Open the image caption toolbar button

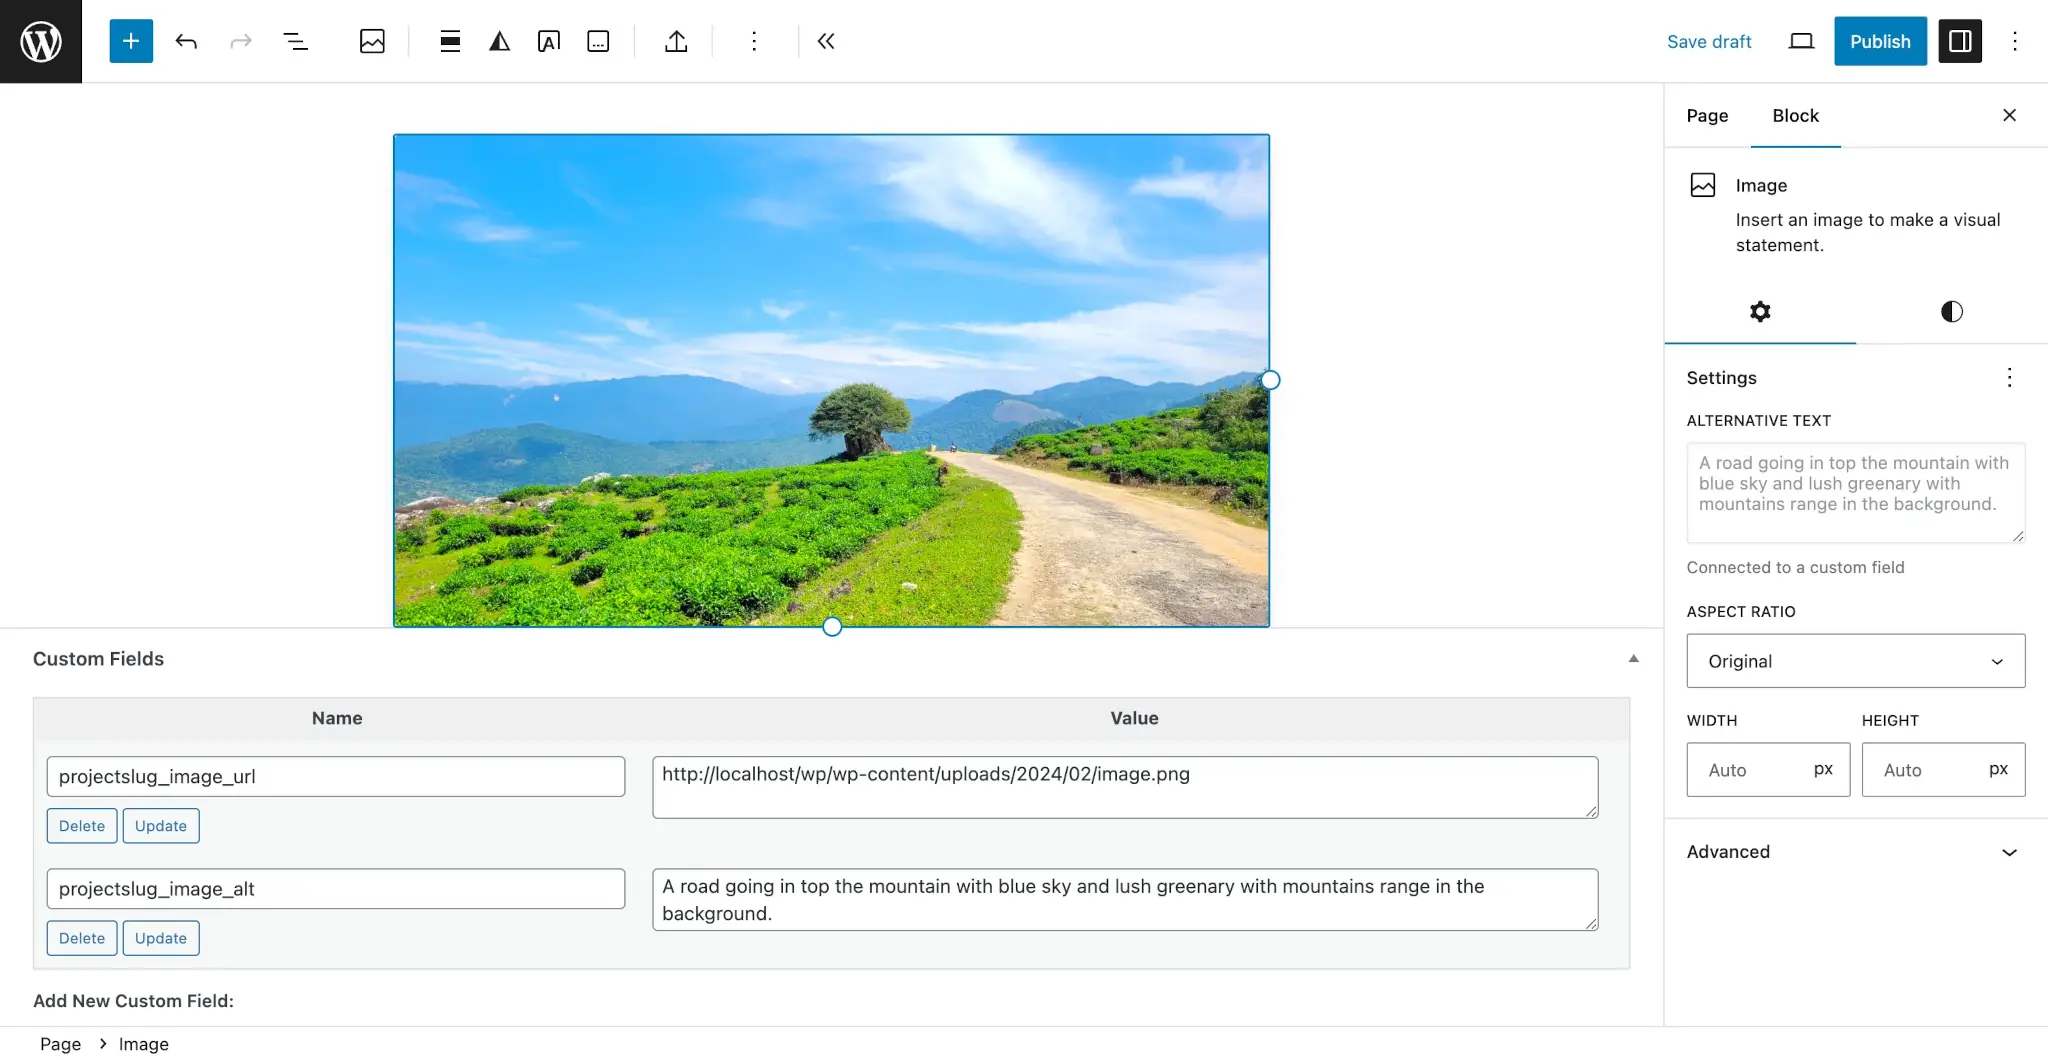(x=598, y=41)
